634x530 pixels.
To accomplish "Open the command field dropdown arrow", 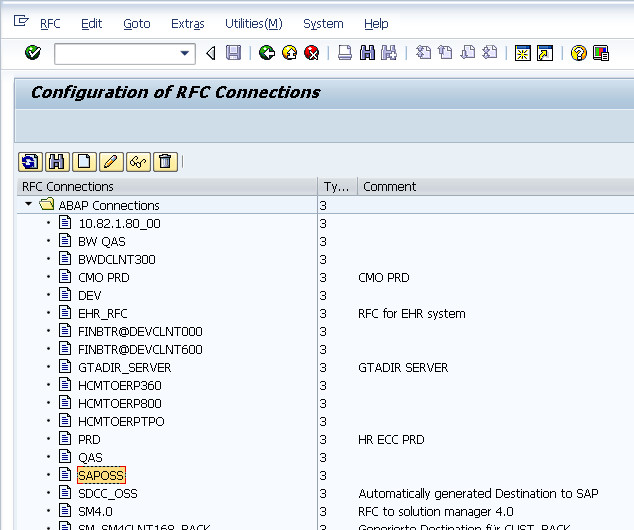I will point(185,53).
